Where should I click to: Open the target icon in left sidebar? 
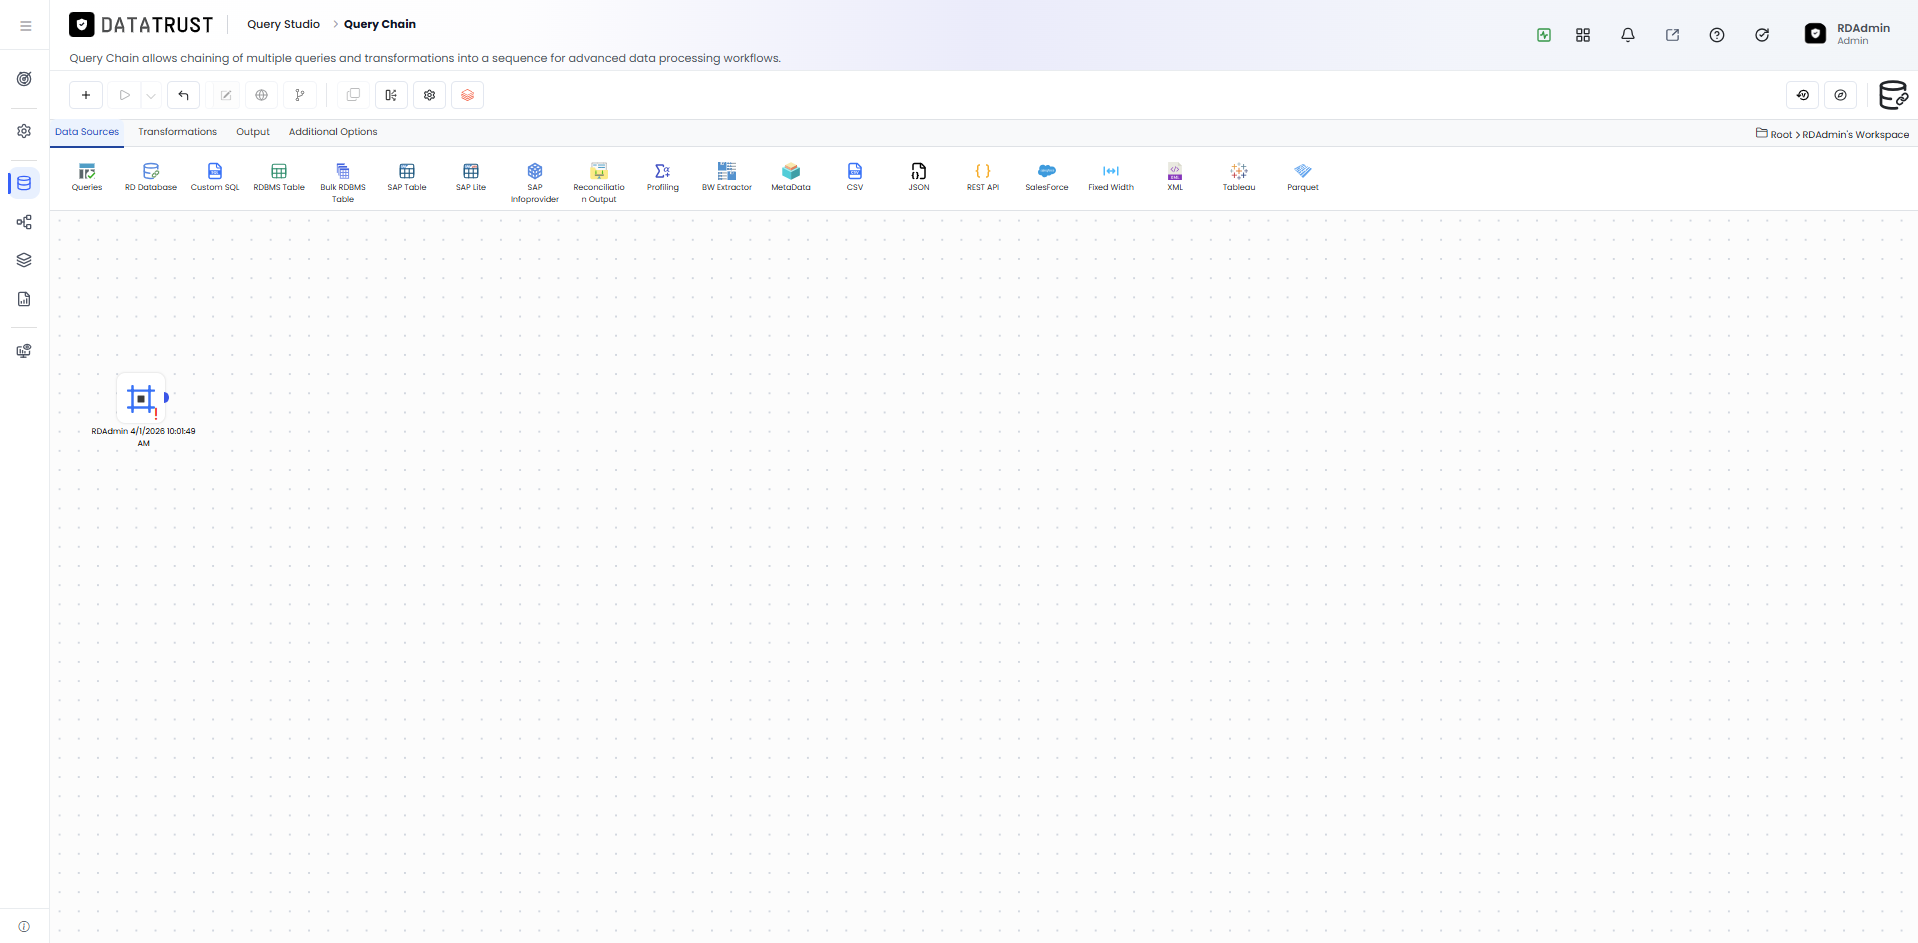pyautogui.click(x=24, y=79)
